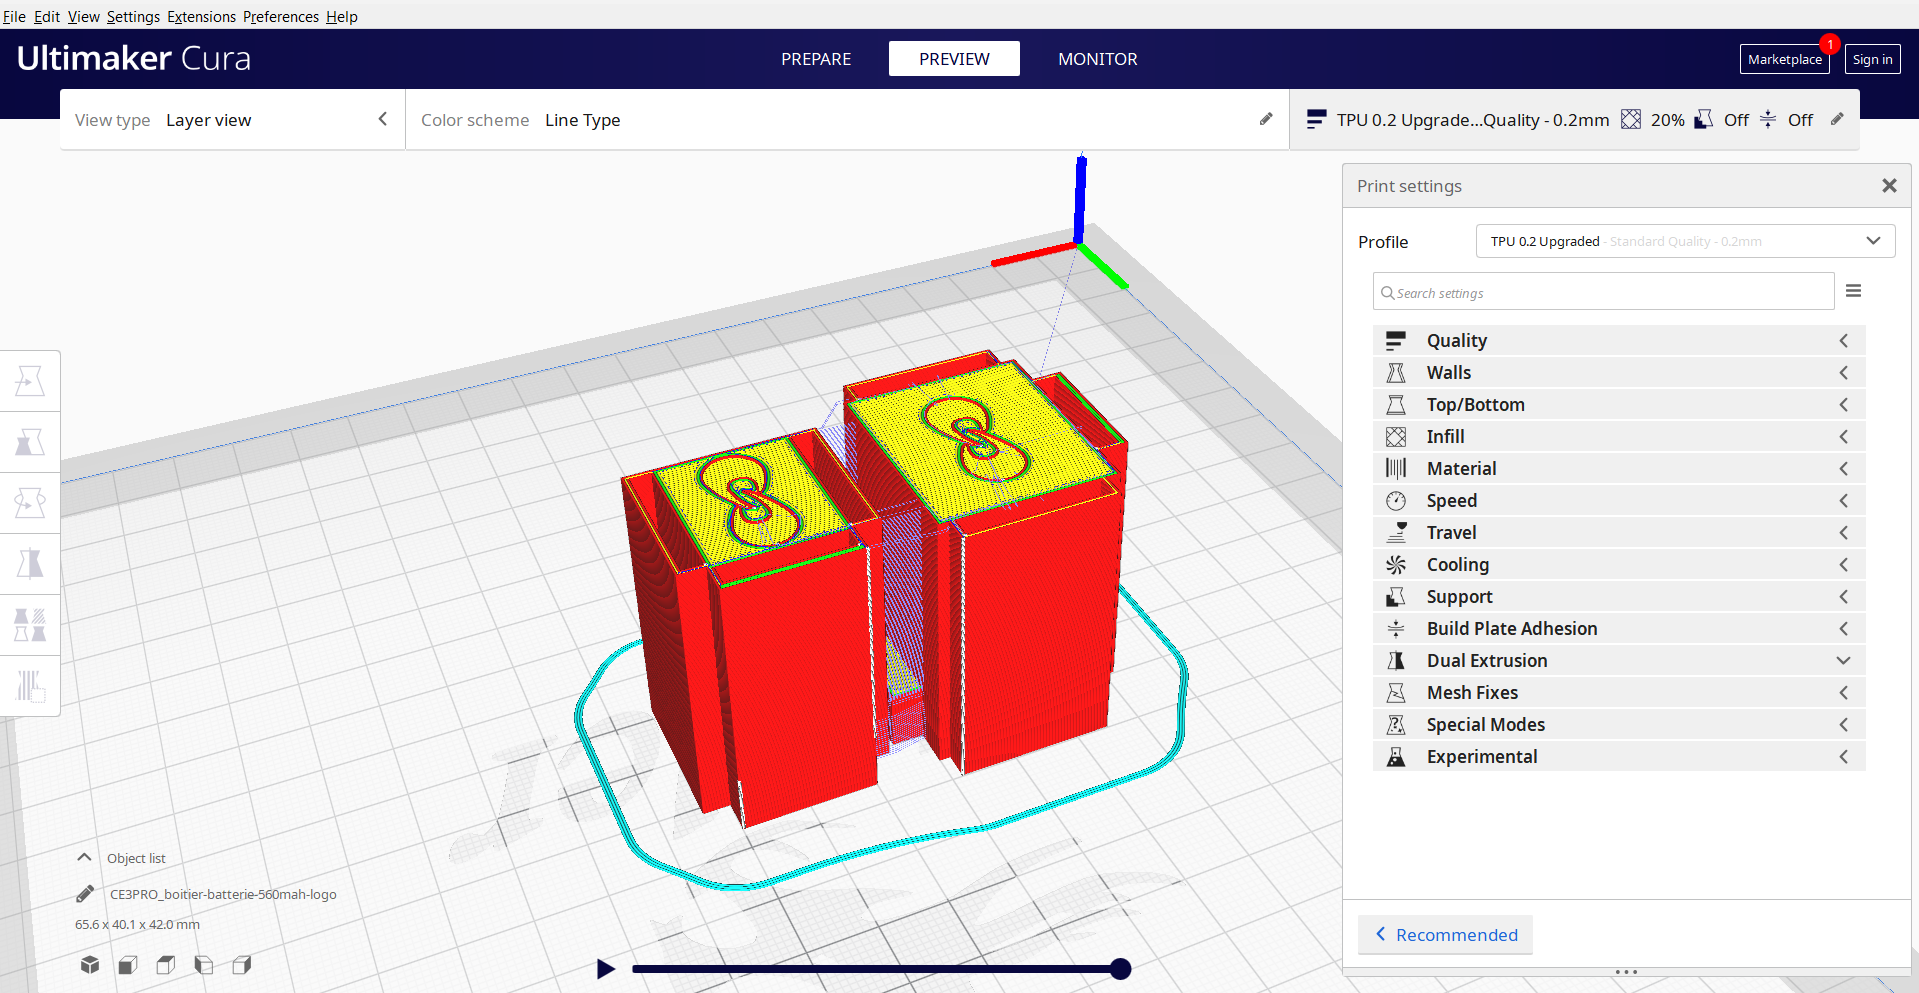Image resolution: width=1919 pixels, height=993 pixels.
Task: Select the Rotate tool in left toolbar
Action: [x=30, y=503]
